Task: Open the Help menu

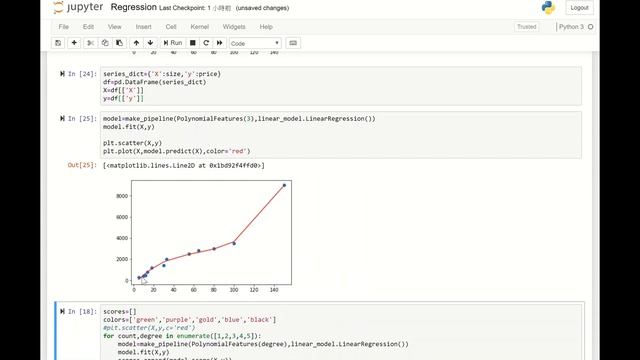Action: (266, 27)
